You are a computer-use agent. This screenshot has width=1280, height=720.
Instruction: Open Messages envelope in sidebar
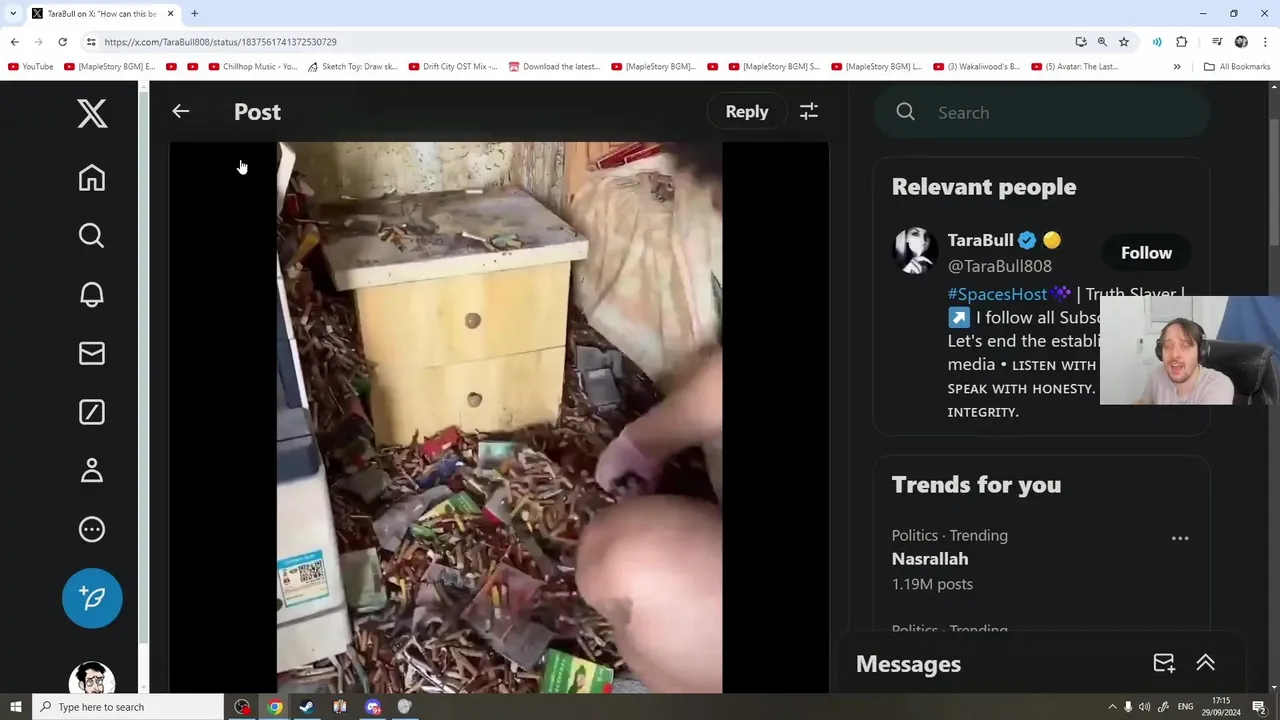(x=92, y=353)
